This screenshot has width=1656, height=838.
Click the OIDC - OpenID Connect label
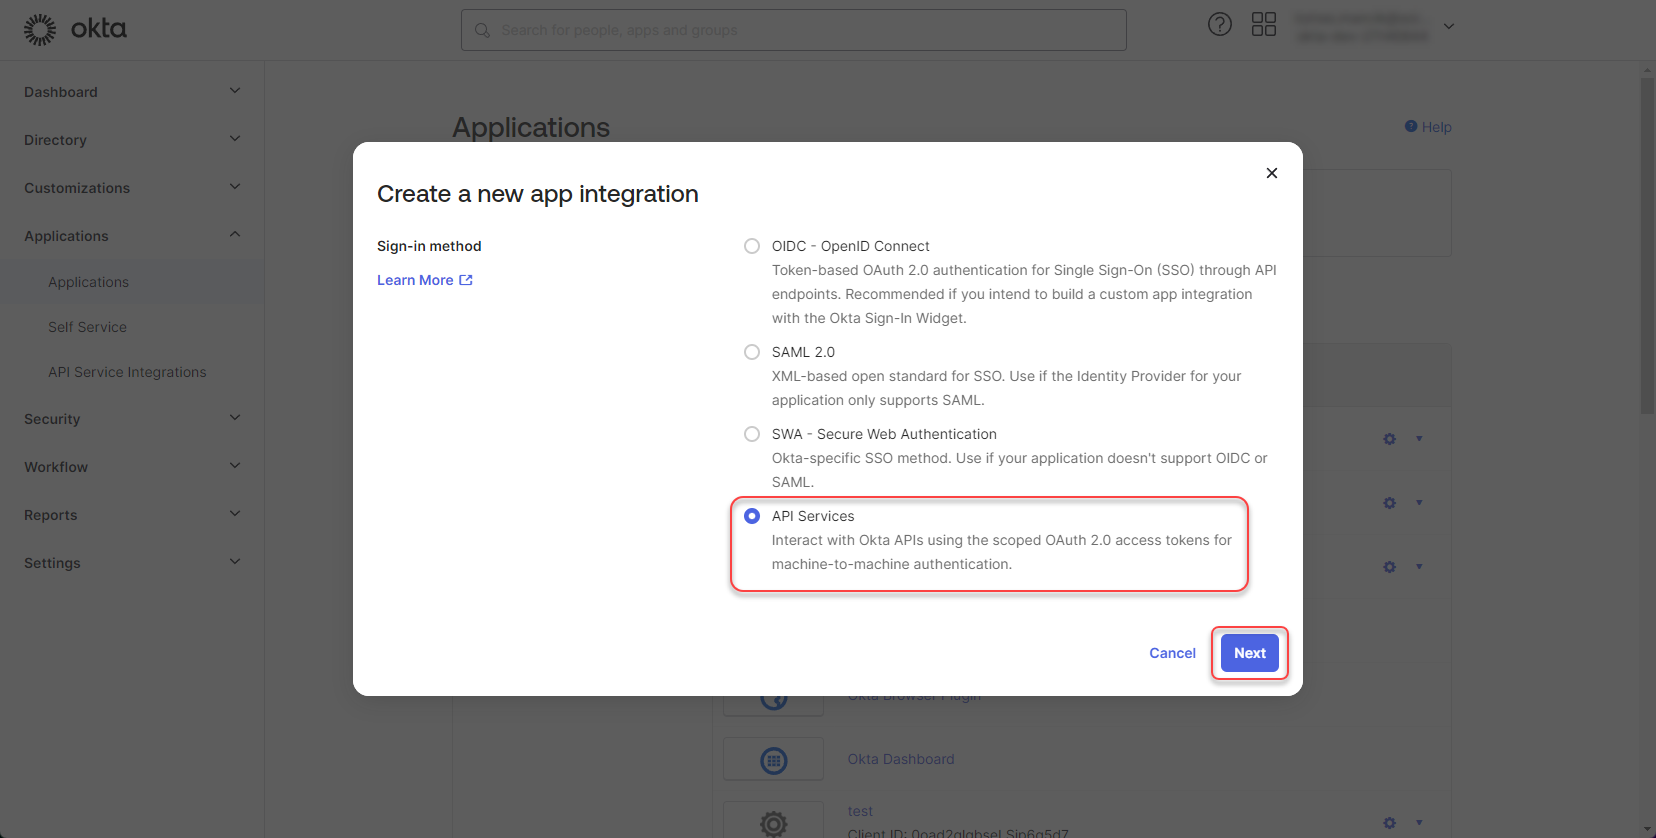[851, 246]
